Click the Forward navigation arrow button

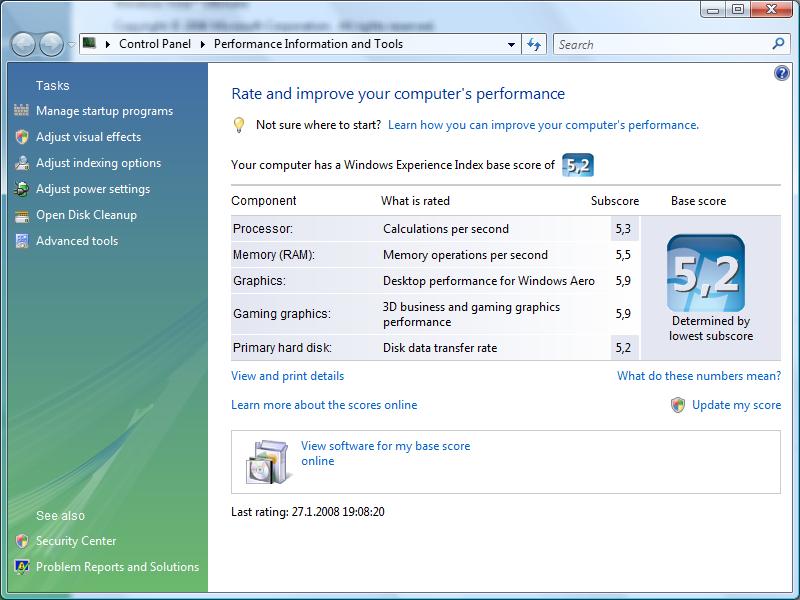tap(52, 45)
